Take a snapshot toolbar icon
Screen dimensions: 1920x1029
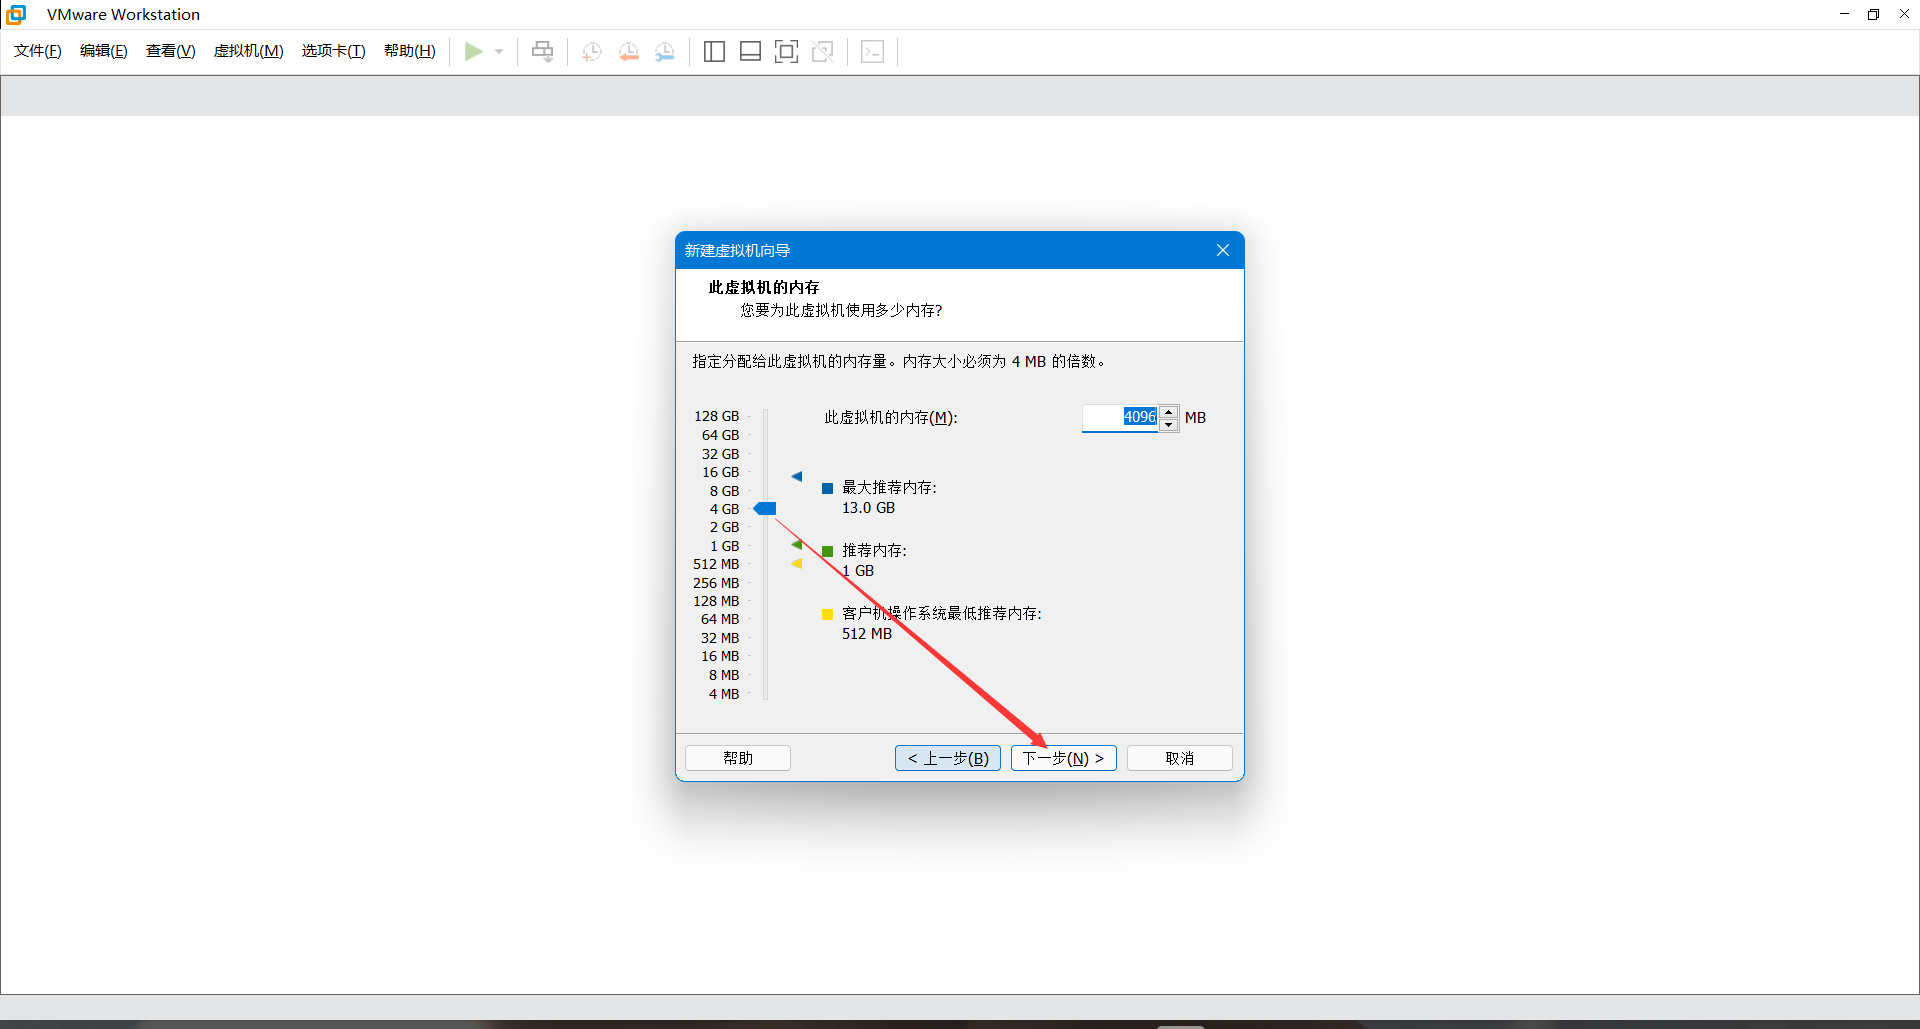tap(592, 51)
